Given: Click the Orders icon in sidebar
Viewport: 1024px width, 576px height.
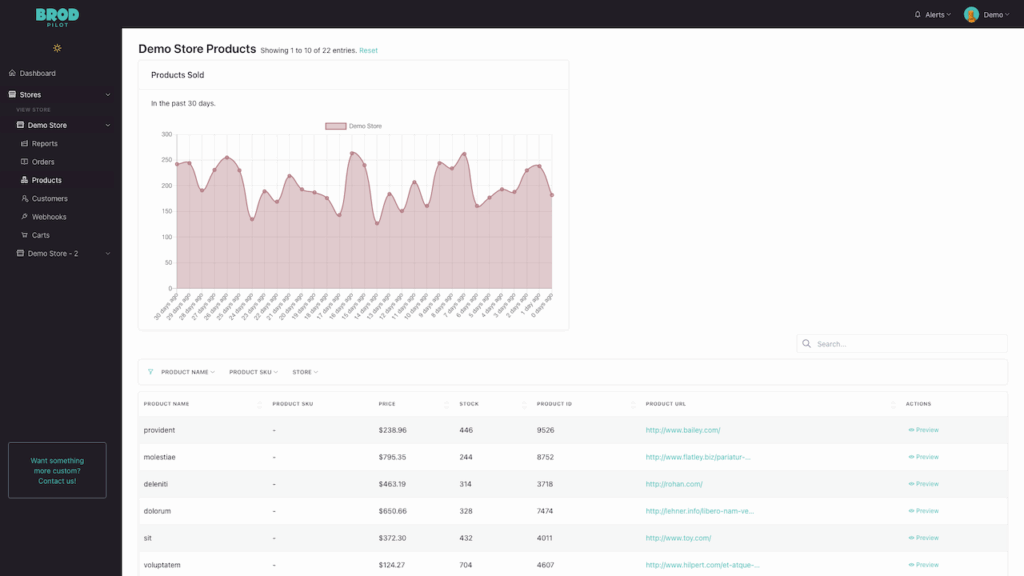Looking at the screenshot, I should pos(24,162).
